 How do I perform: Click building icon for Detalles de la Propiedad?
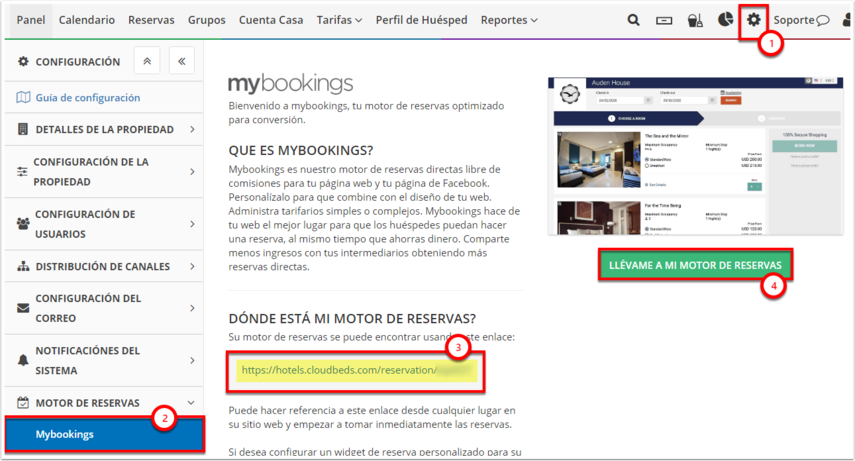[x=23, y=129]
